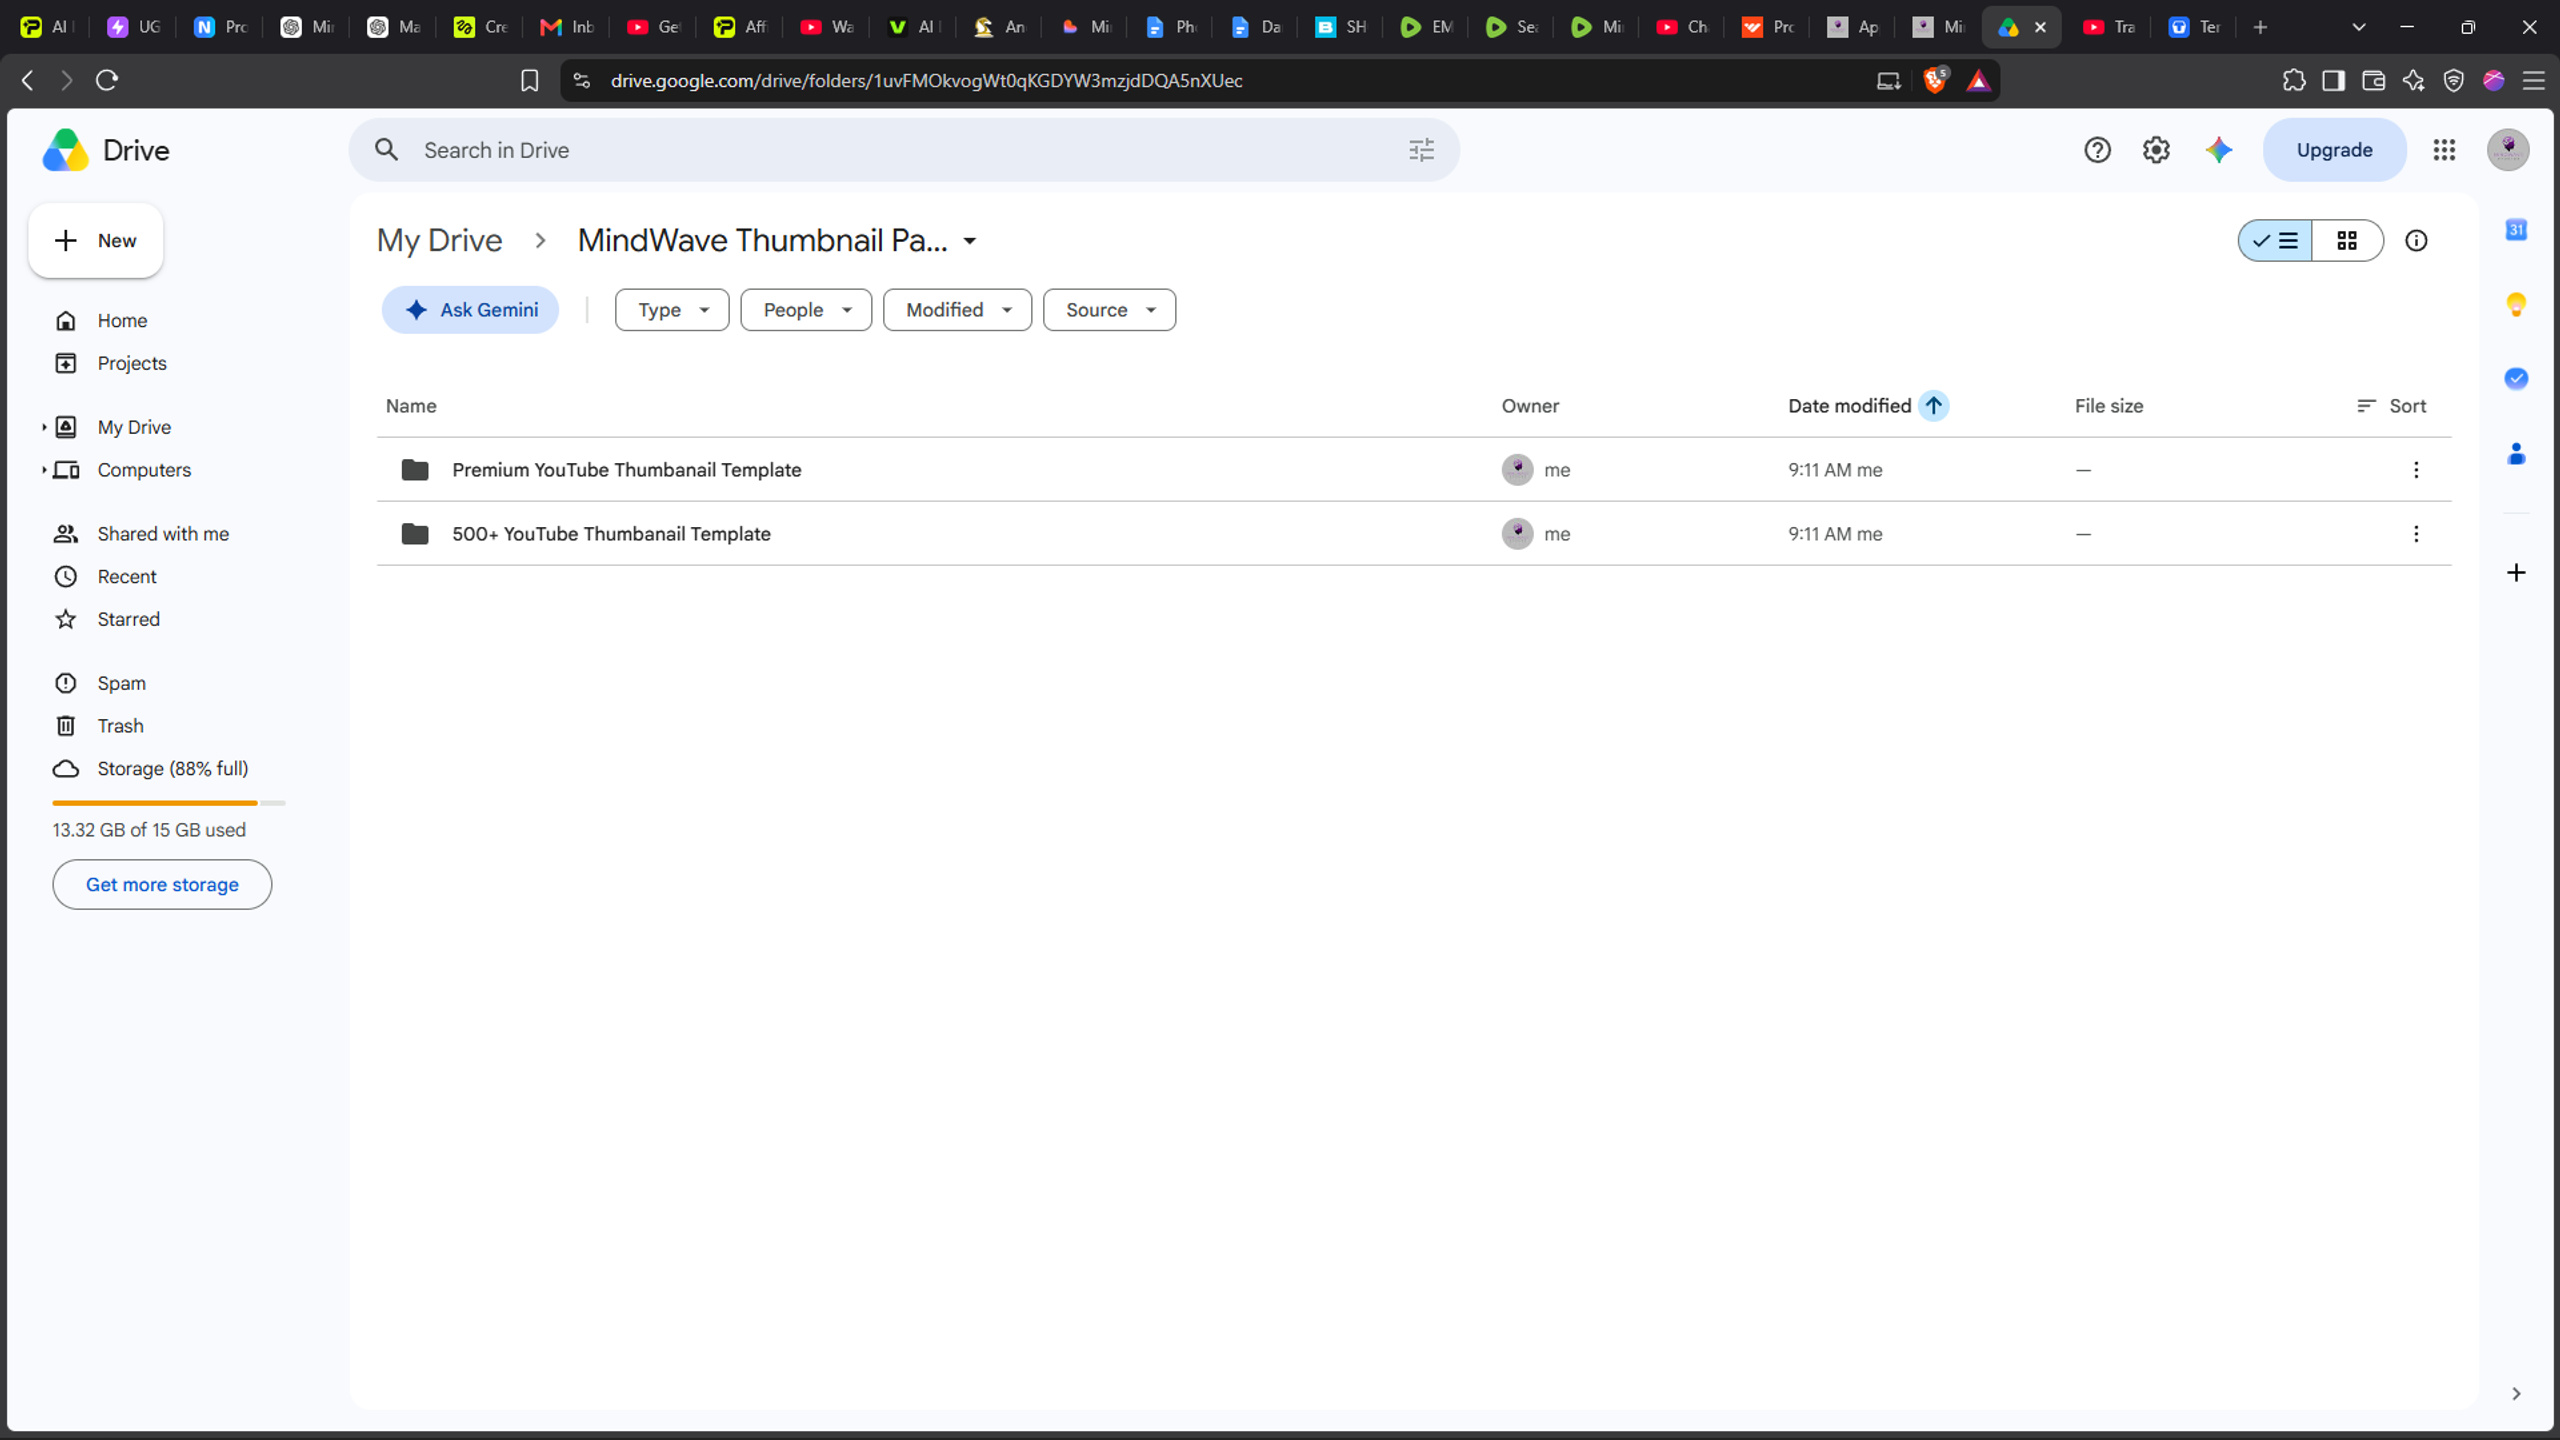Open the Google Tasks side panel
The image size is (2560, 1440).
(x=2516, y=378)
